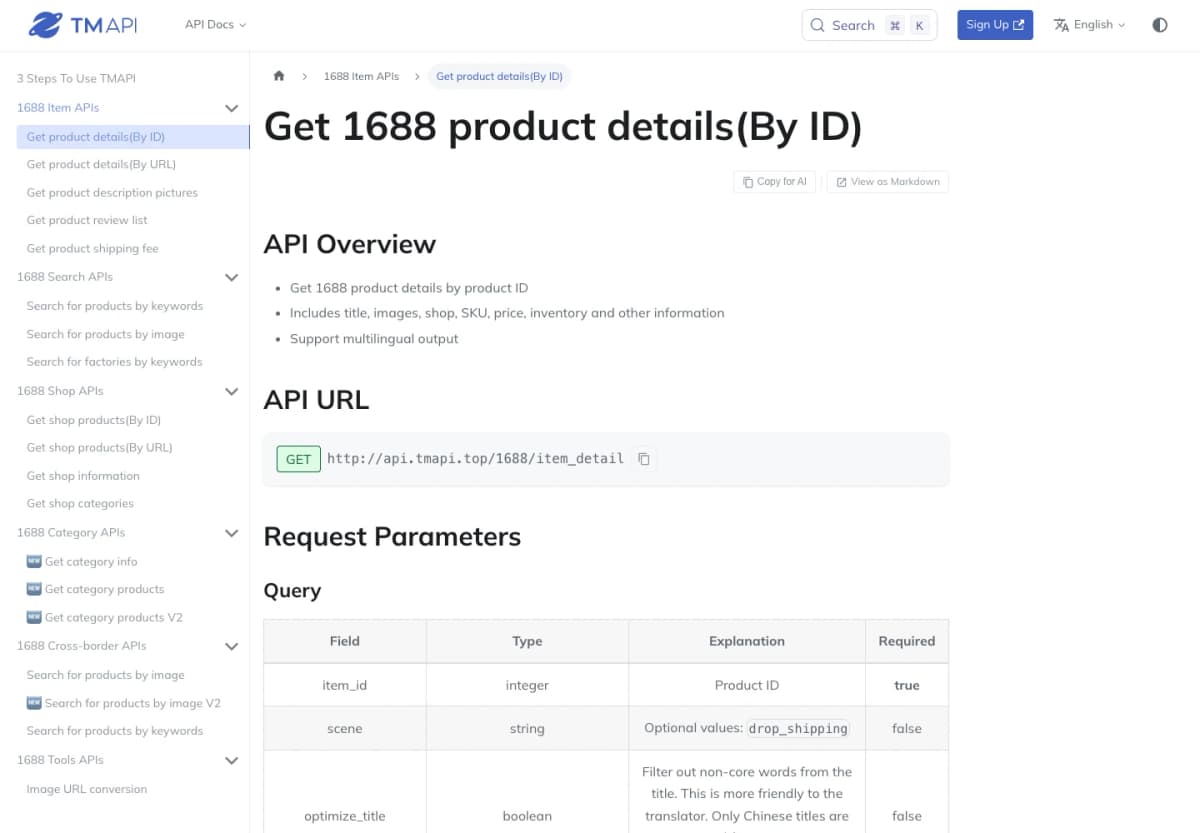1200x833 pixels.
Task: Open Get product description pictures page
Action: 112,192
